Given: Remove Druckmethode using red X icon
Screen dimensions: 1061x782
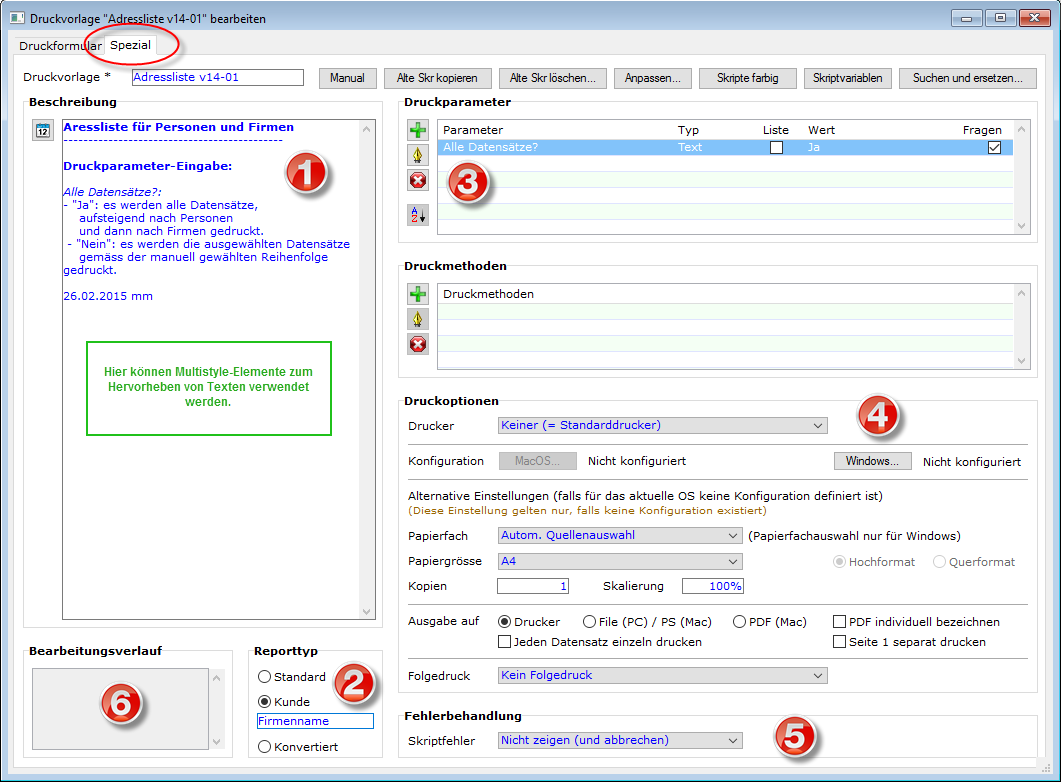Looking at the screenshot, I should coord(418,344).
